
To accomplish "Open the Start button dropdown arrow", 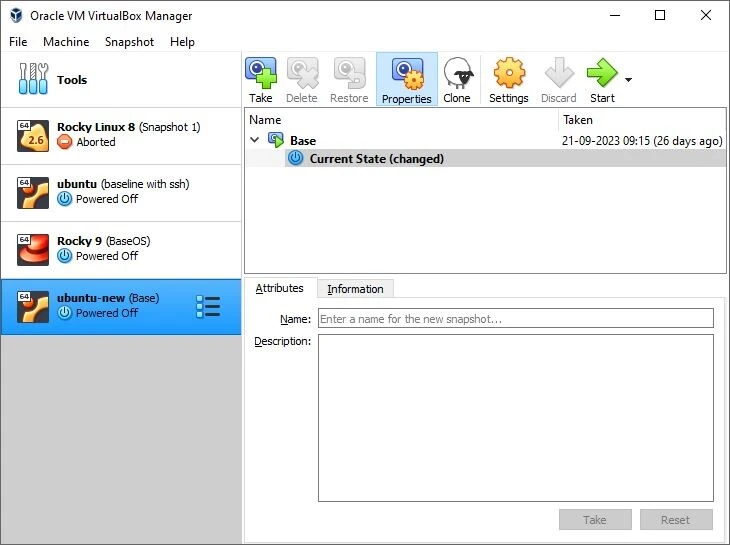I will (x=628, y=79).
